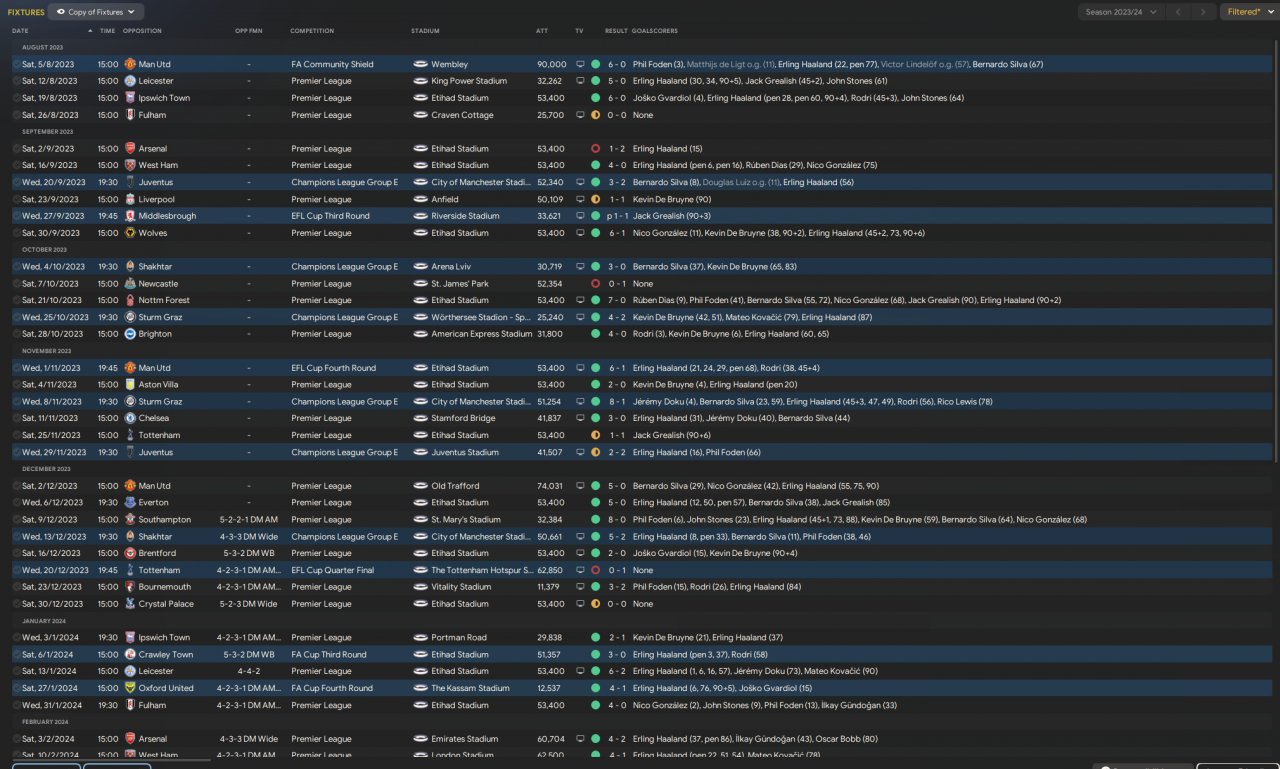Click the 8 - 0 result against Southampton
The image size is (1280, 769).
[616, 520]
